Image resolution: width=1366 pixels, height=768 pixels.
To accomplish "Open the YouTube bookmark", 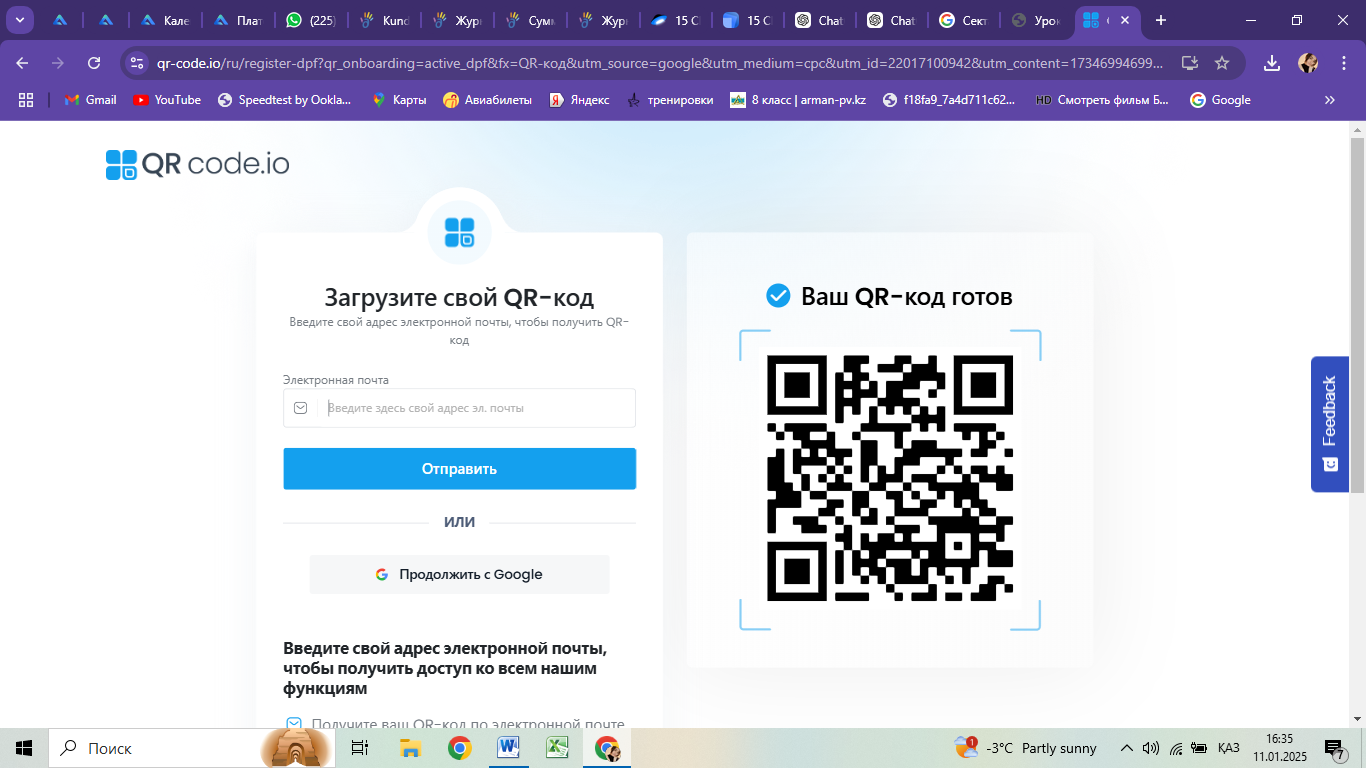I will 167,100.
